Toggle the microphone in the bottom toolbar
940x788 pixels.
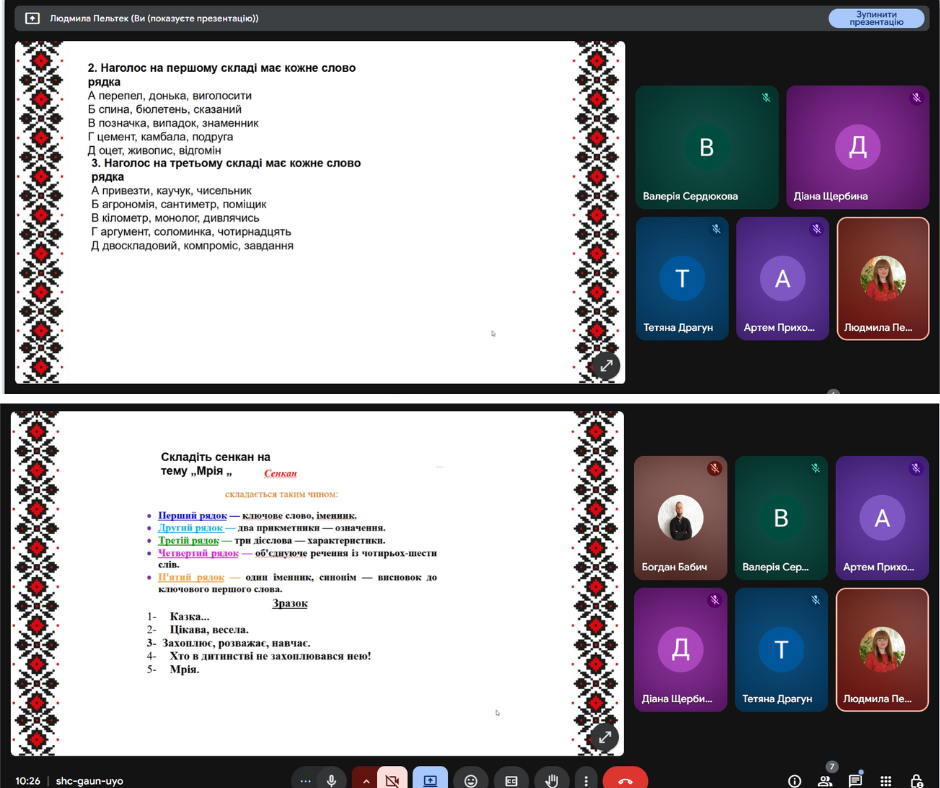pyautogui.click(x=331, y=780)
